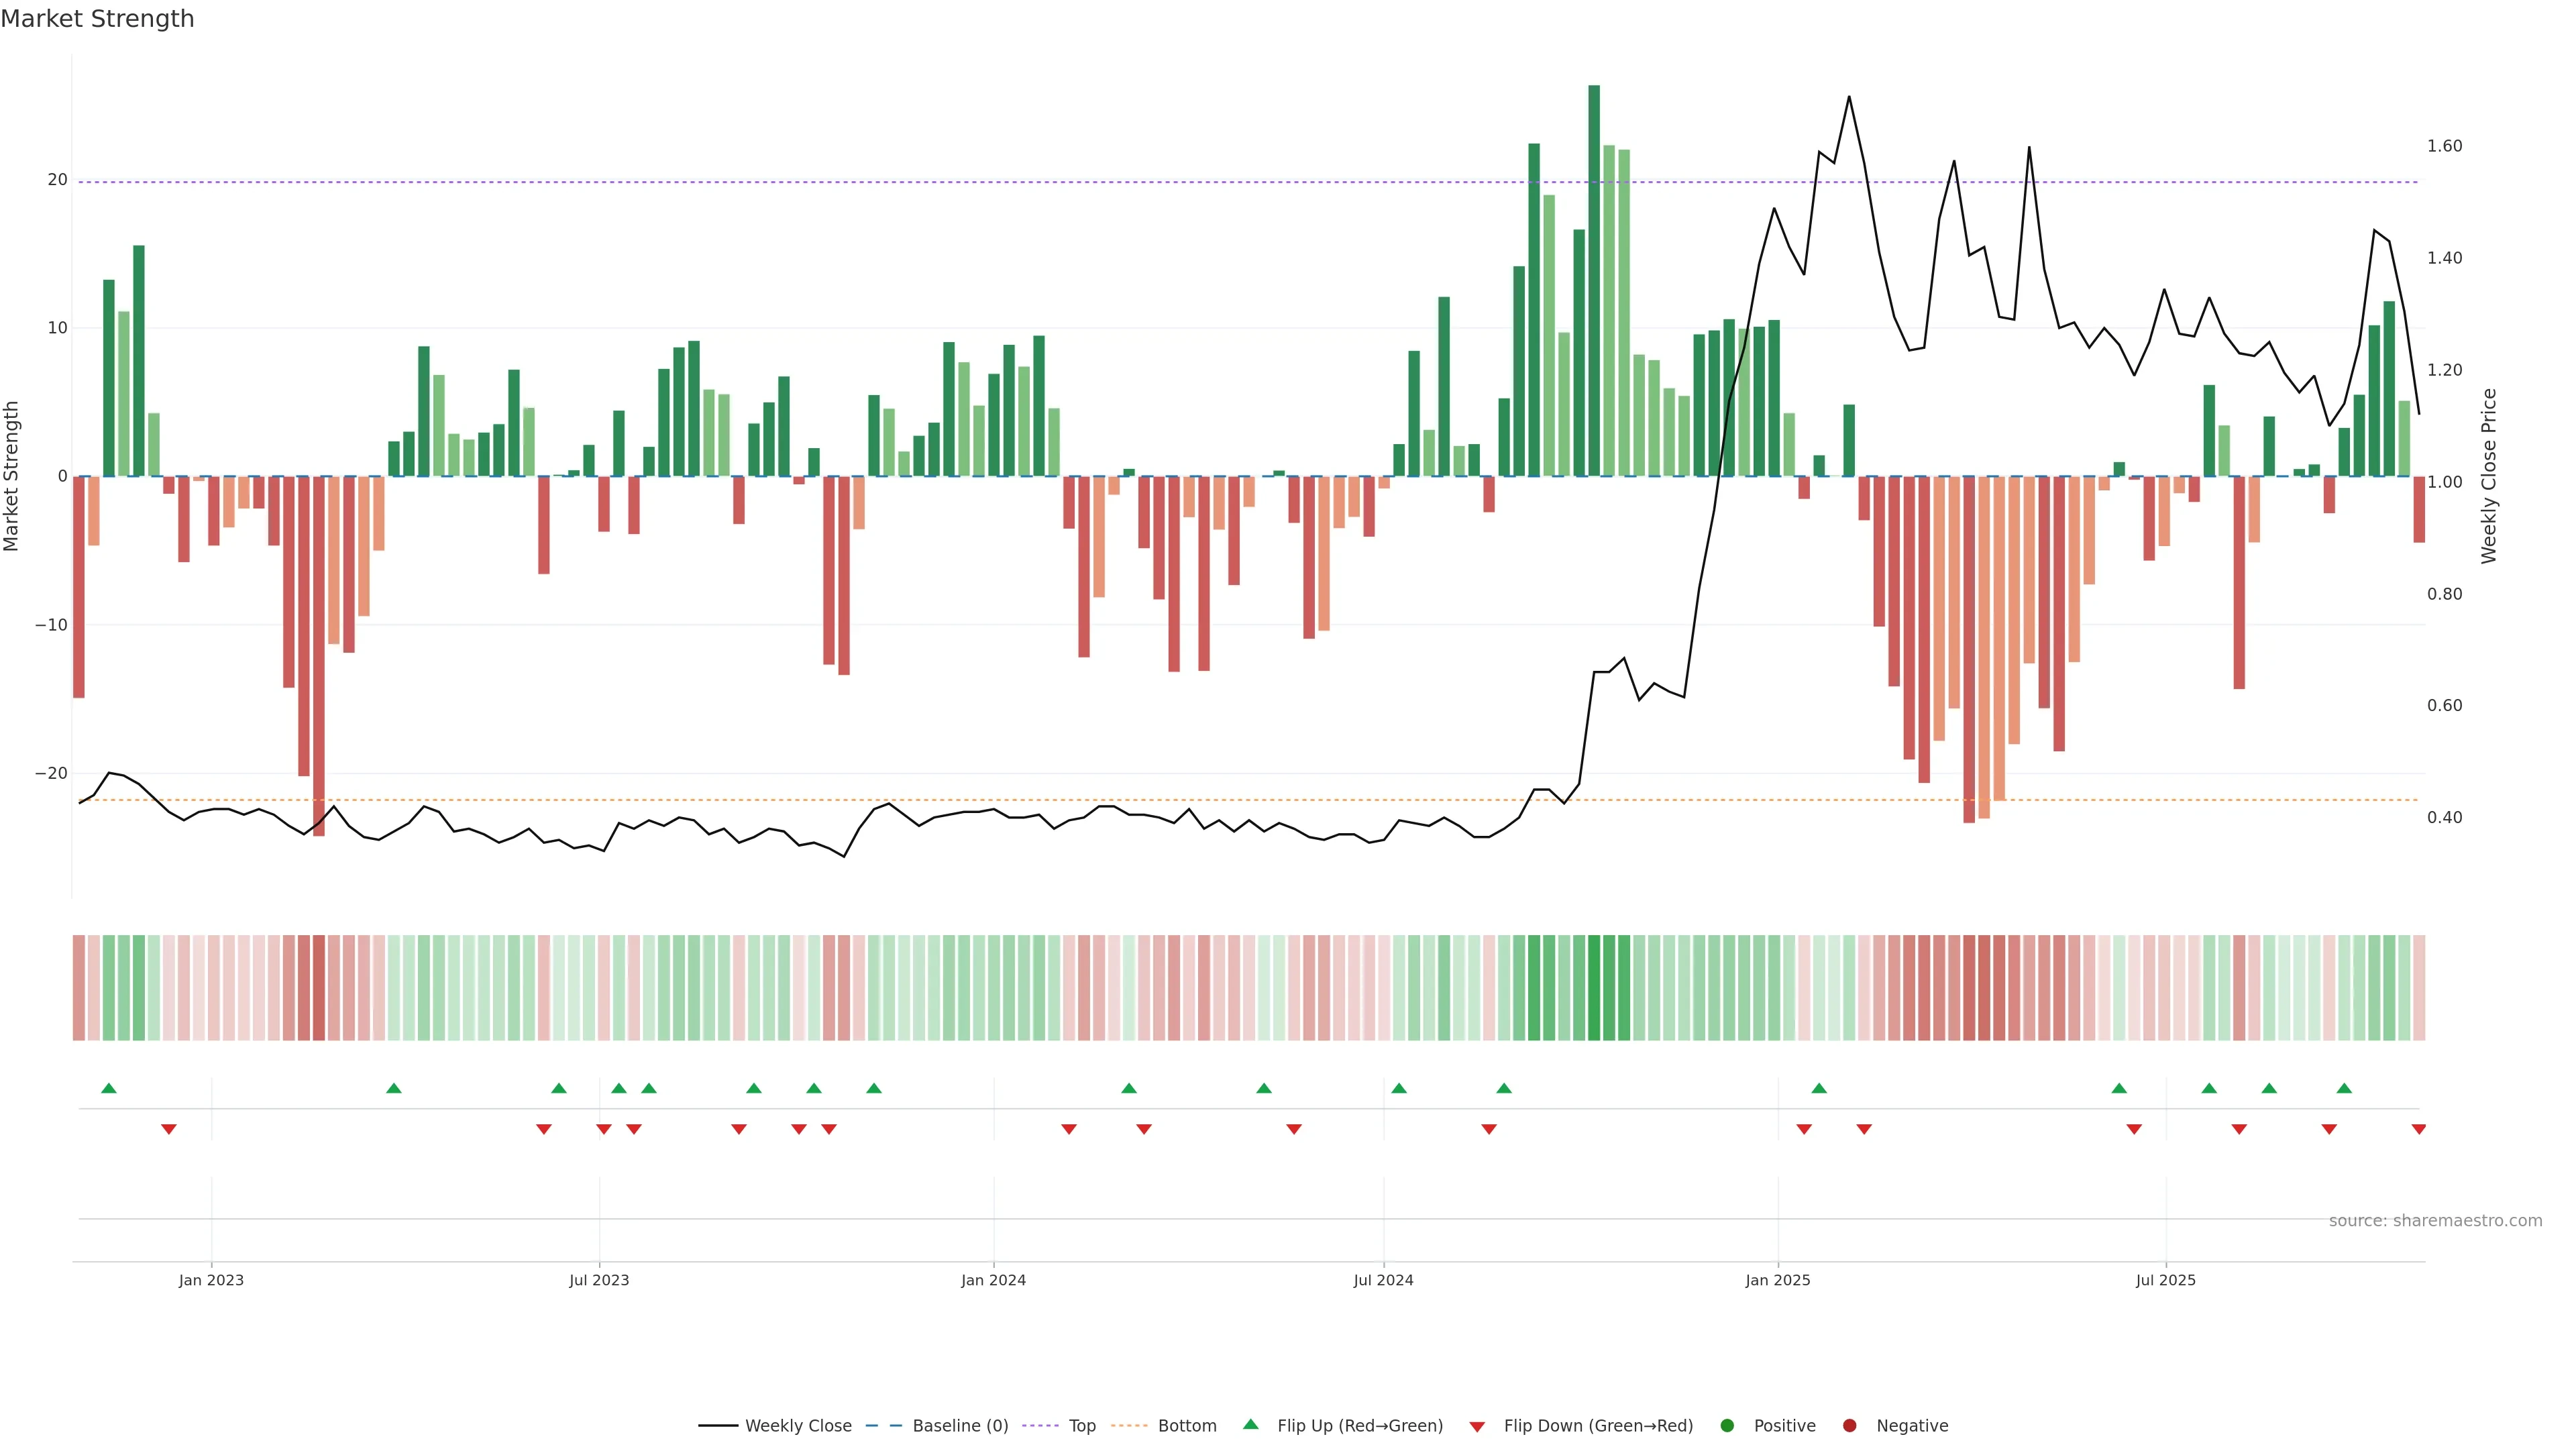
Task: Click the Weekly Close Price axis title
Action: (2489, 476)
